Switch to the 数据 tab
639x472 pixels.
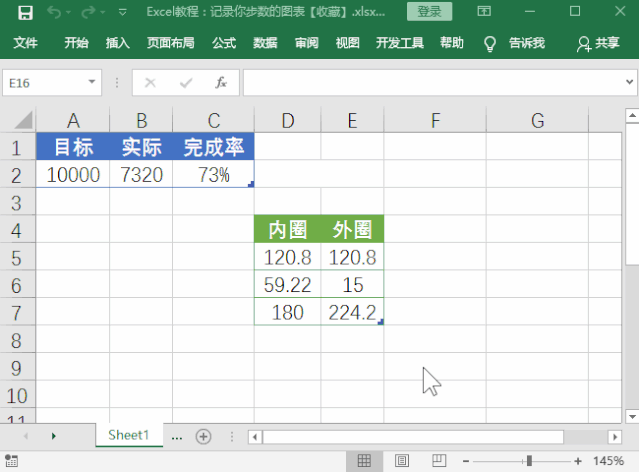pos(265,42)
